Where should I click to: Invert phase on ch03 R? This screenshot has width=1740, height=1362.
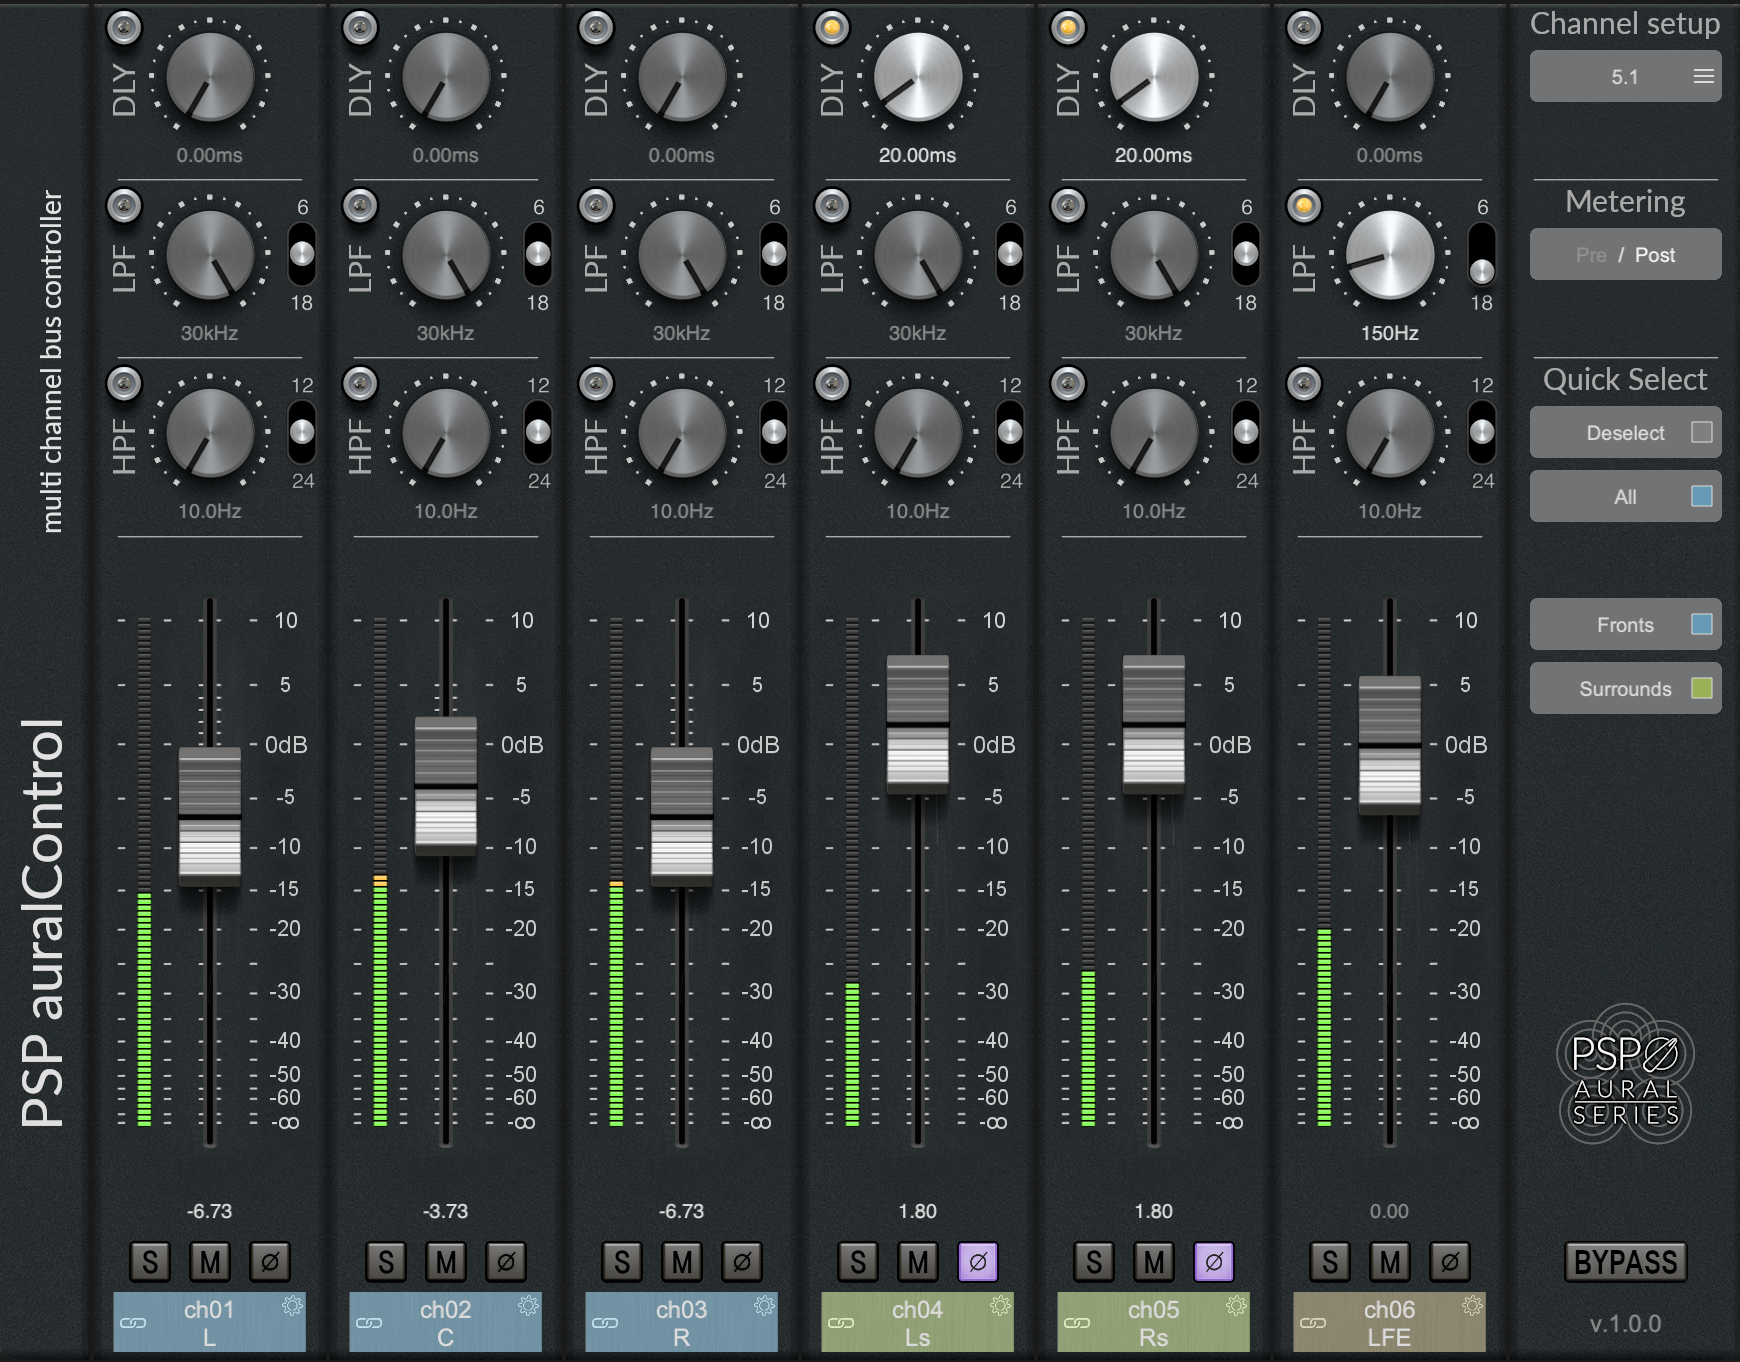(742, 1261)
